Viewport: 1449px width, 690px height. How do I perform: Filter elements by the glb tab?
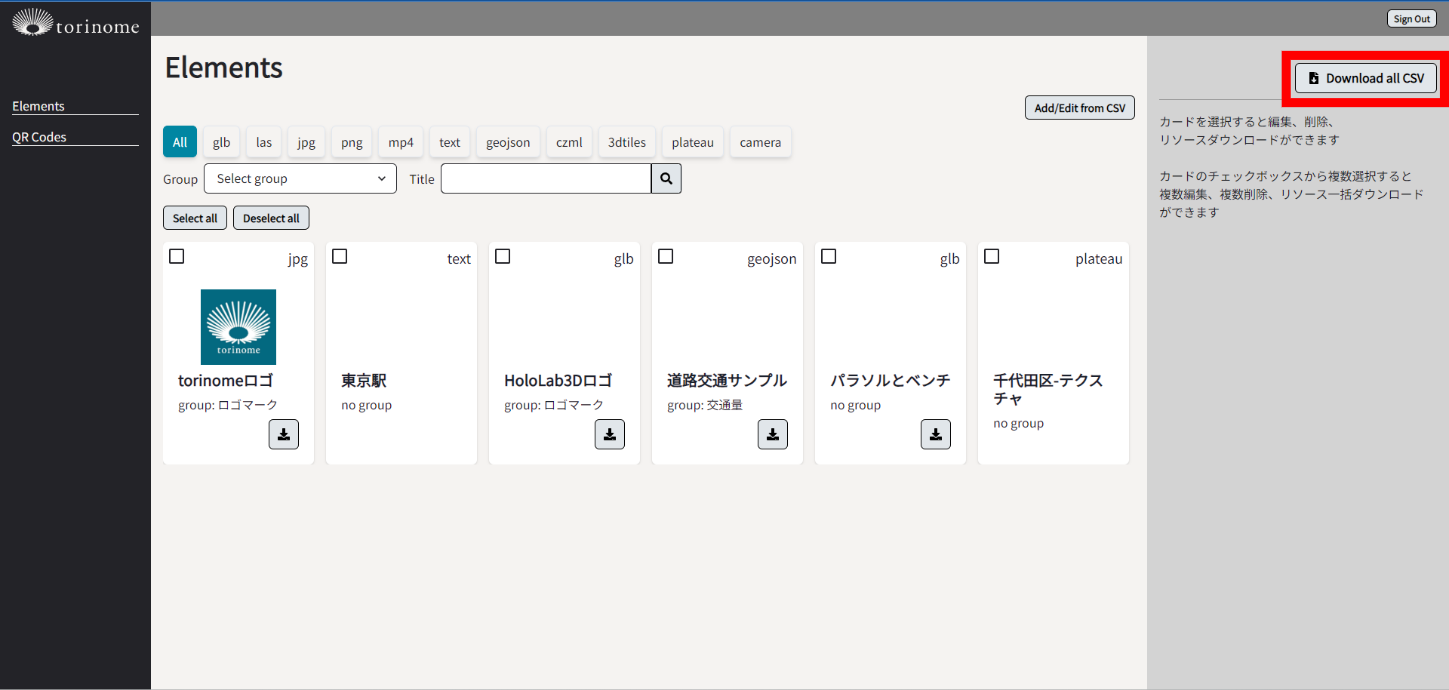(x=221, y=142)
